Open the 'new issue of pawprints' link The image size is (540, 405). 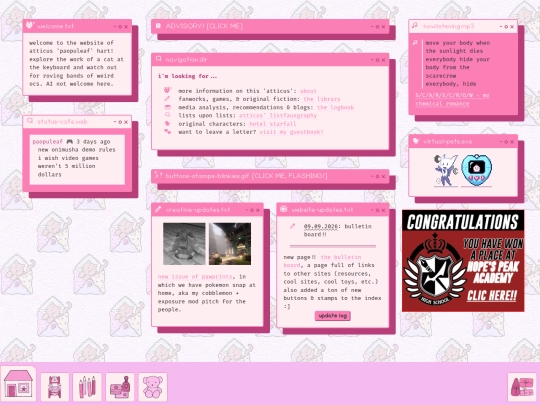tap(195, 277)
